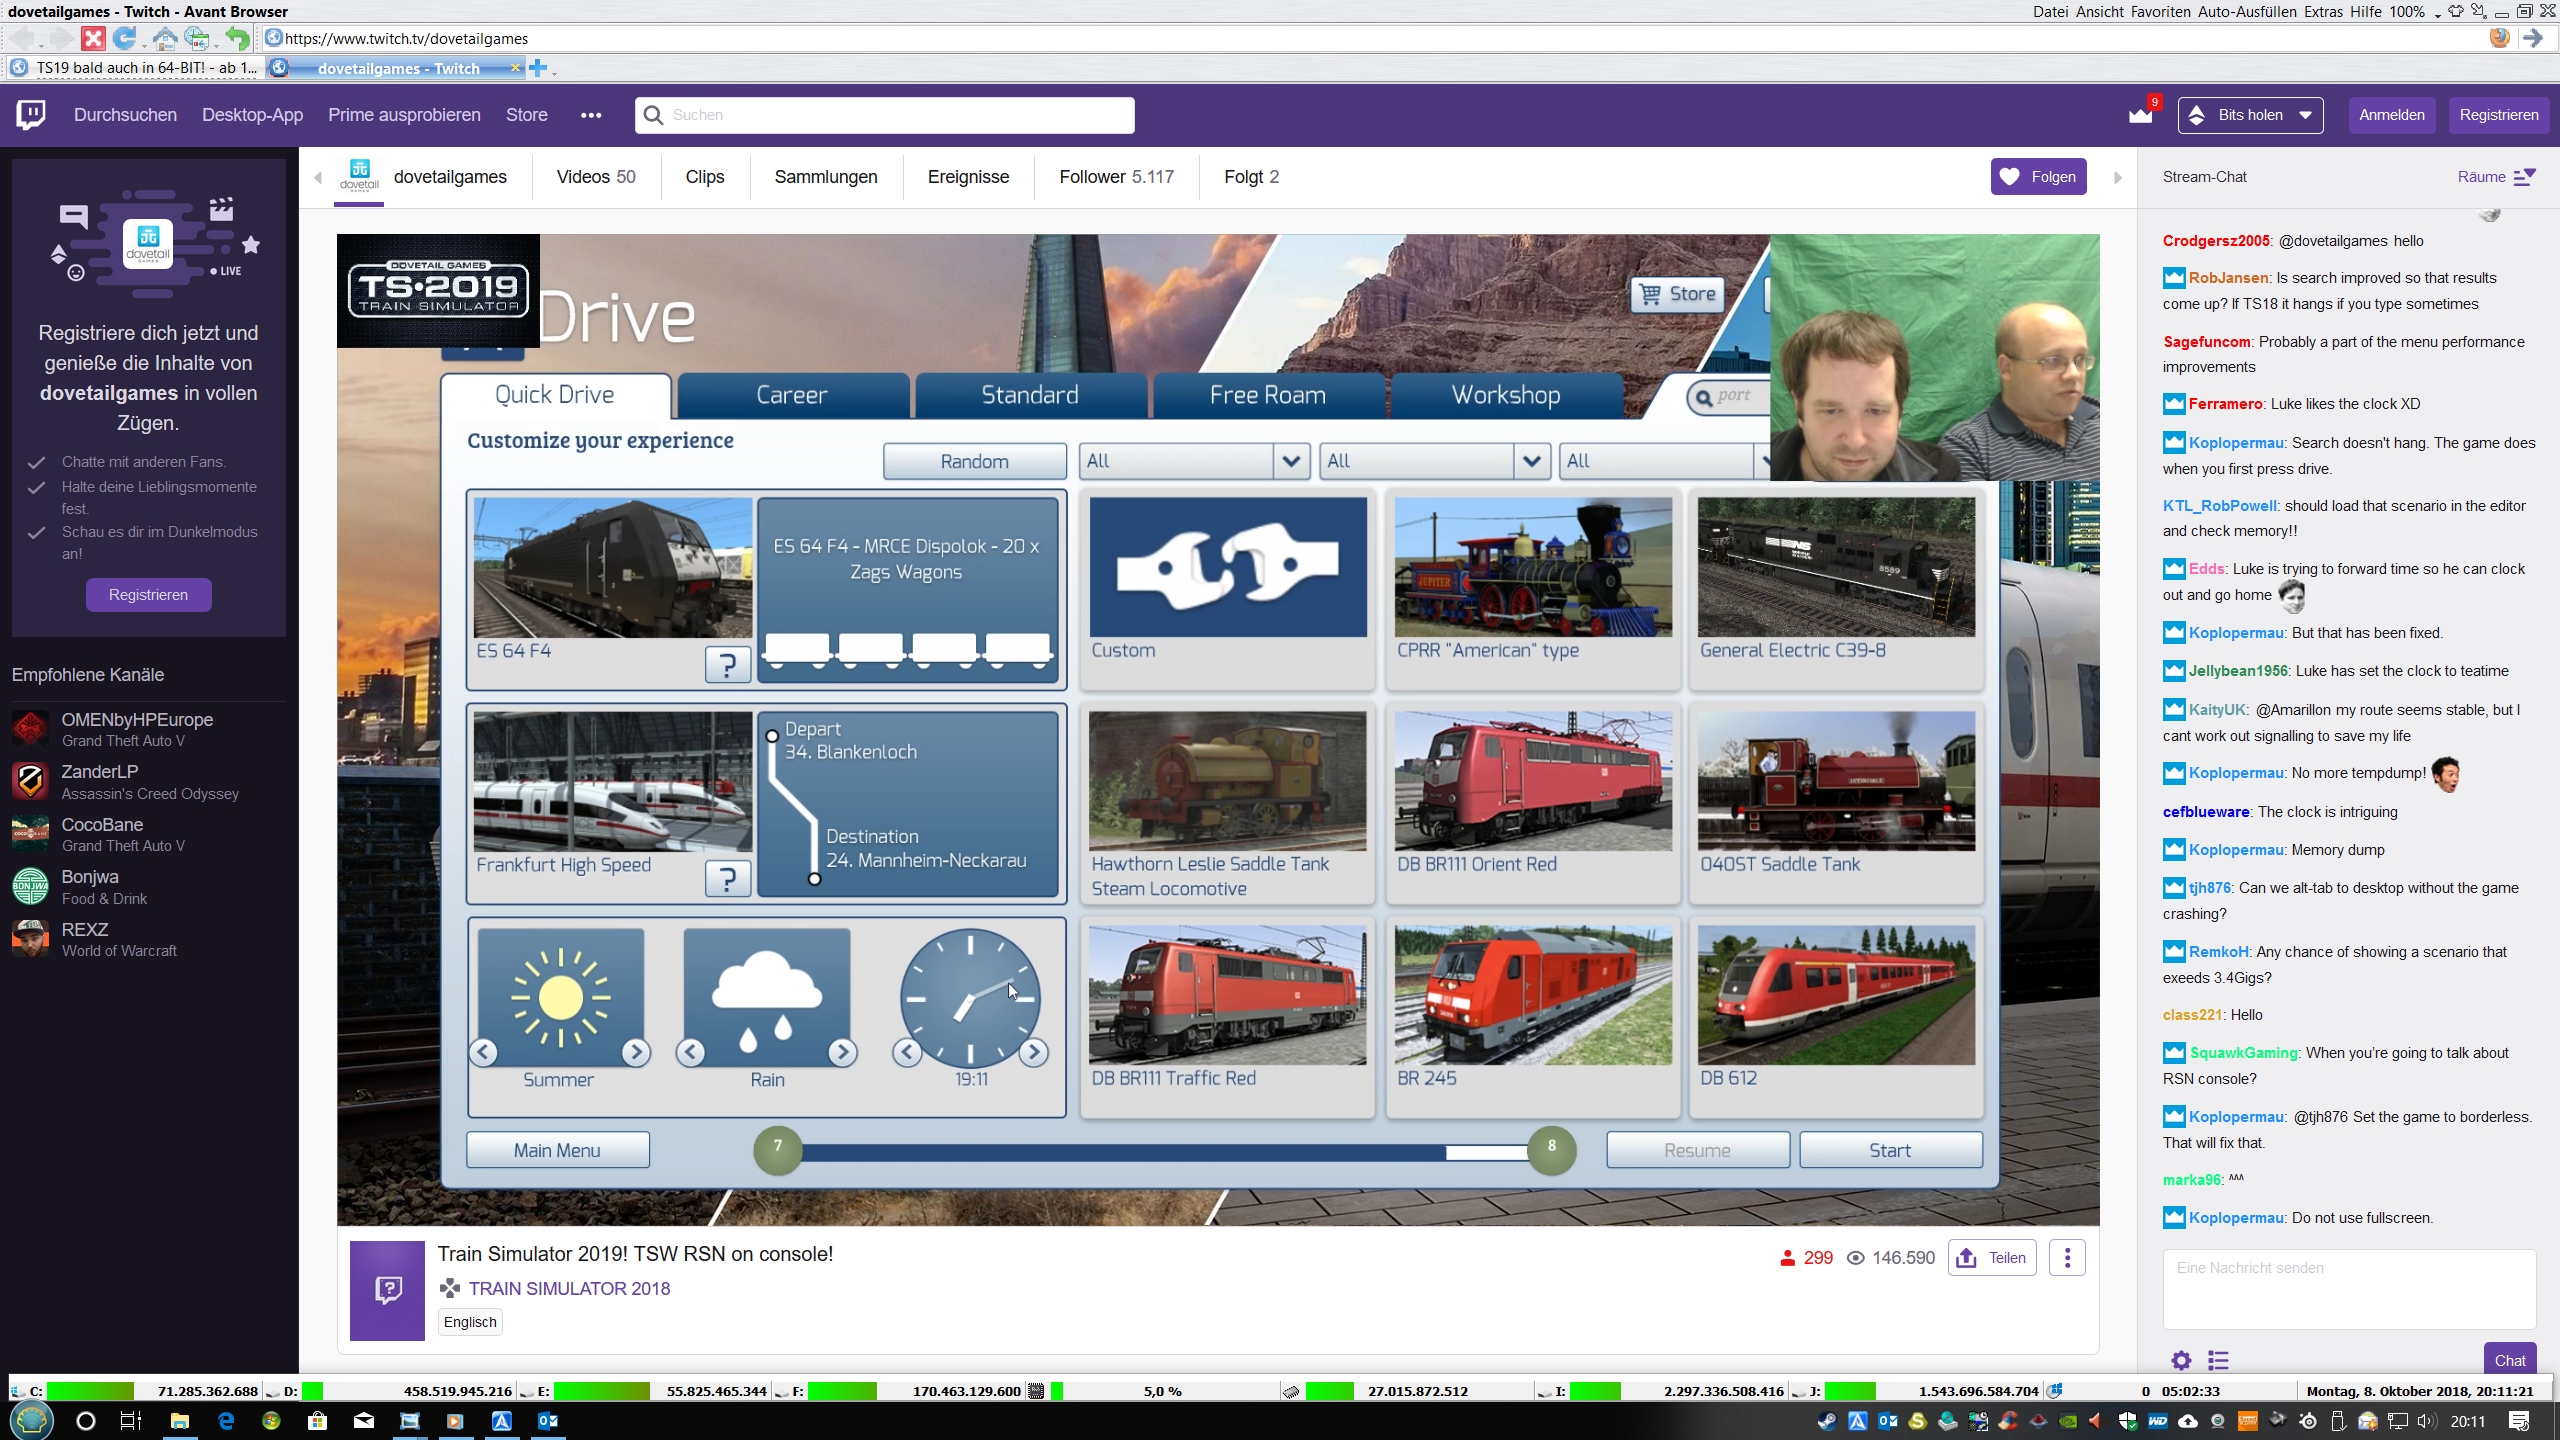Select previous weather left of Rain
The width and height of the screenshot is (2560, 1440).
691,1052
